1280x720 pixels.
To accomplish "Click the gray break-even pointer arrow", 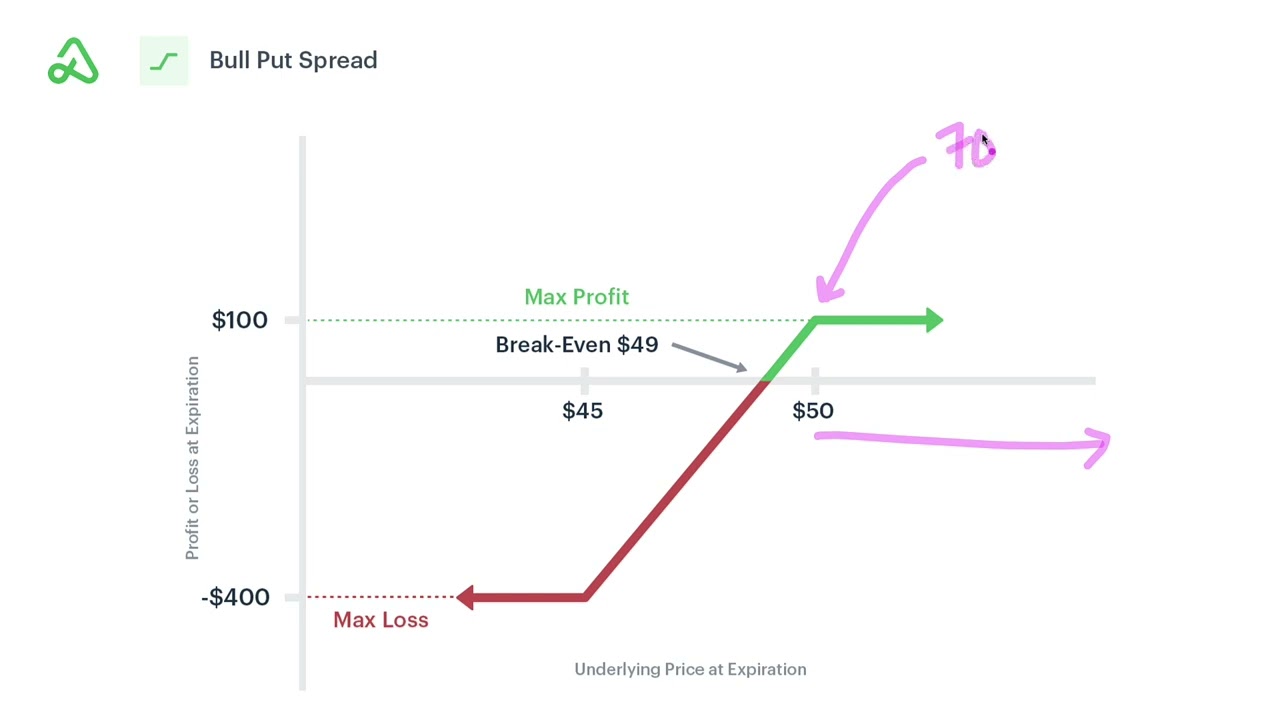I will click(x=710, y=357).
